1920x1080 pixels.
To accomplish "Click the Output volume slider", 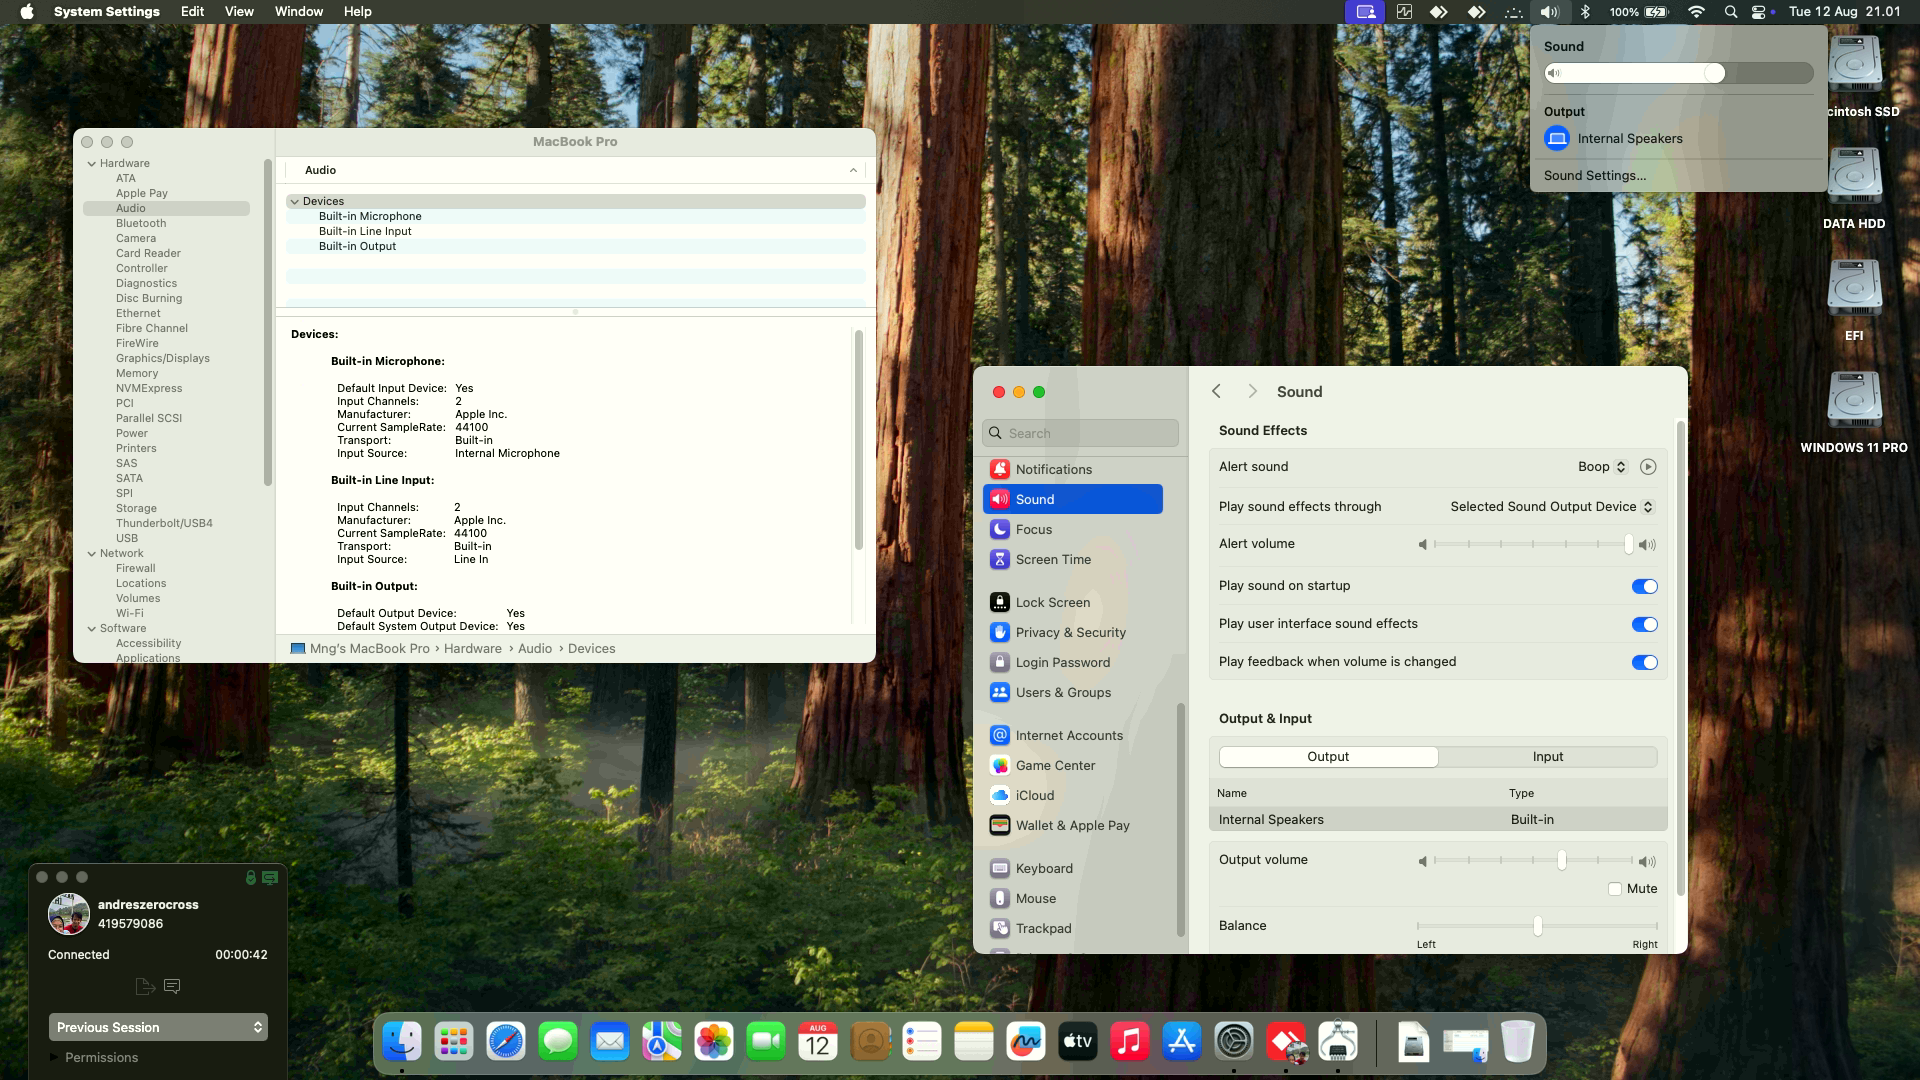I will pos(1561,861).
